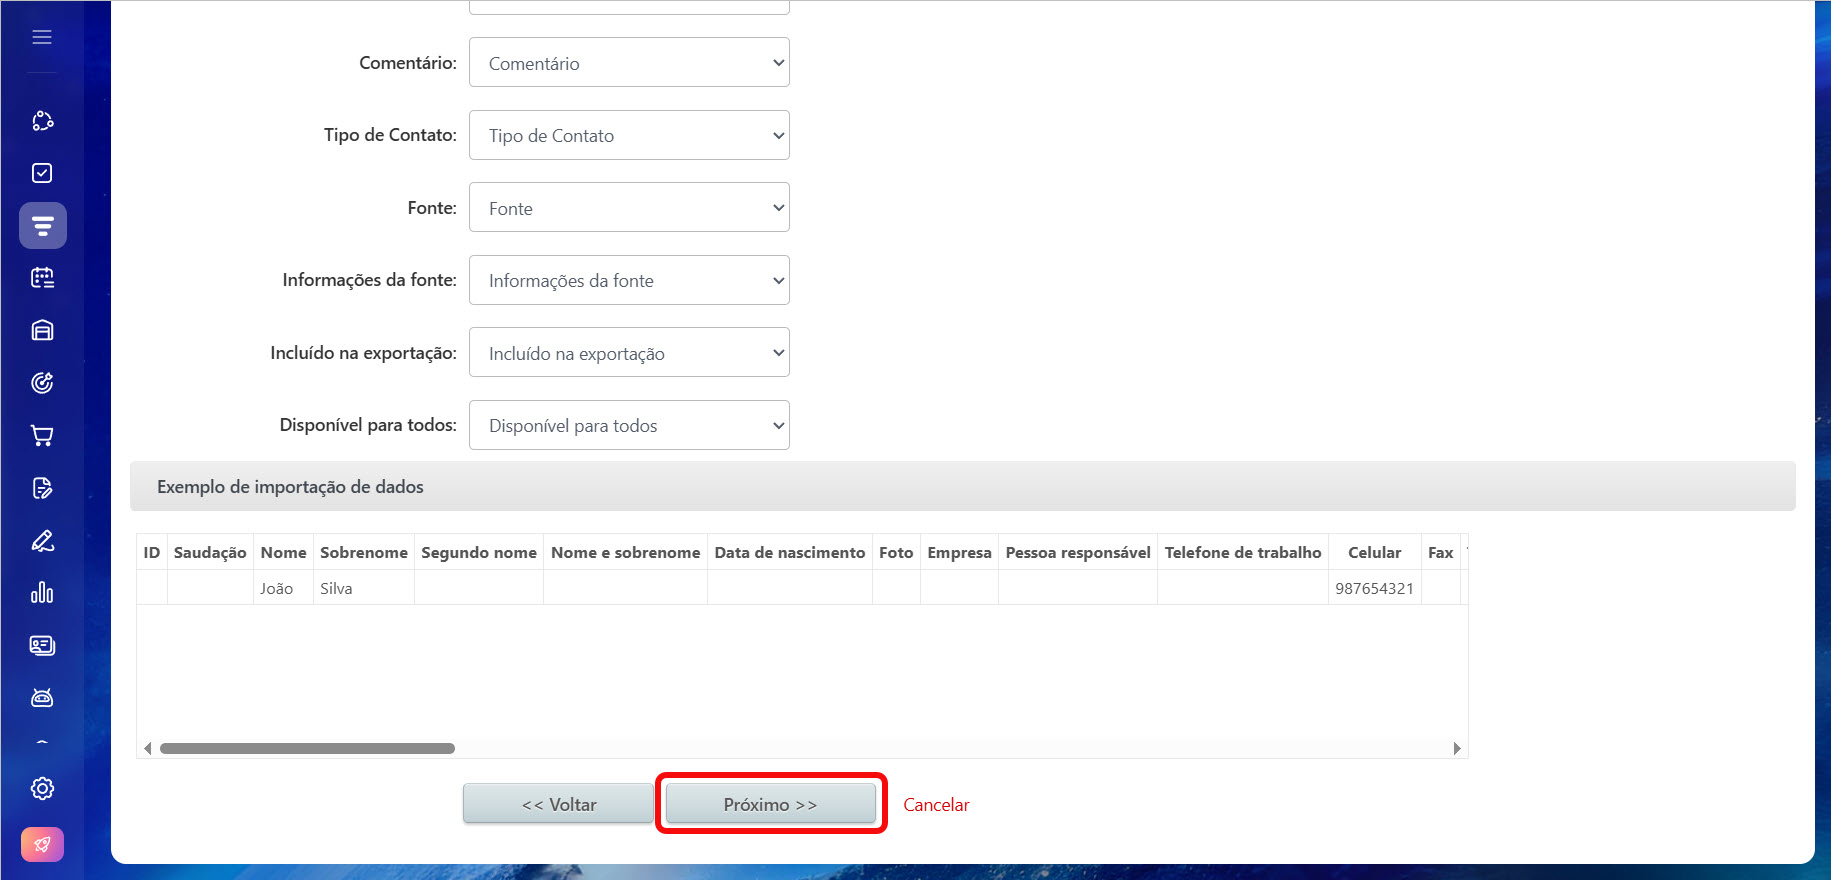Open the warehouse icon in sidebar

tap(42, 330)
